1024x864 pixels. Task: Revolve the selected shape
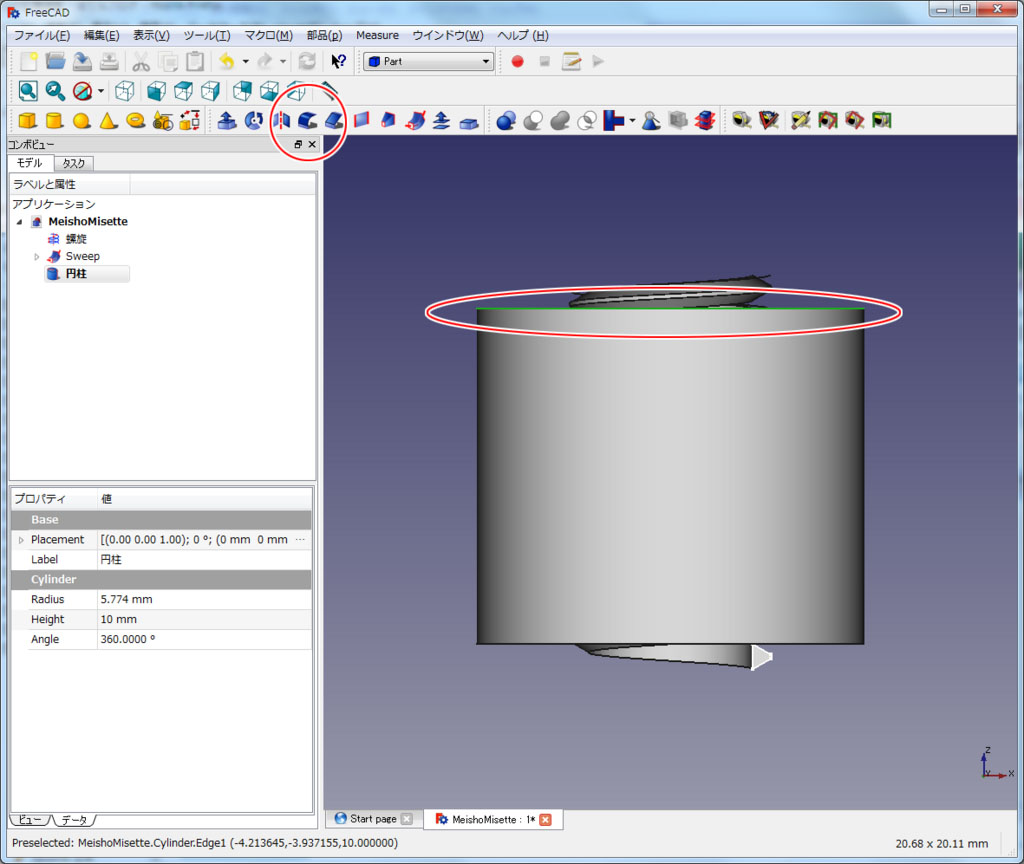click(x=253, y=120)
